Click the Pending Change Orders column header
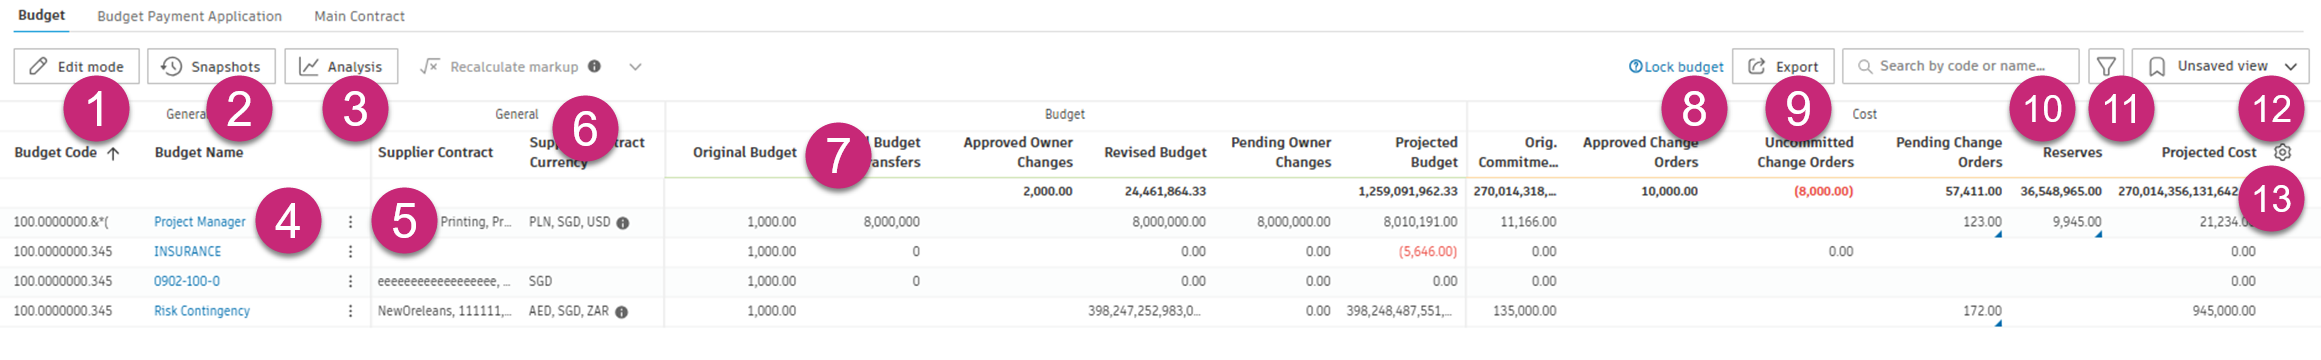Viewport: 2321px width, 360px height. [1949, 153]
